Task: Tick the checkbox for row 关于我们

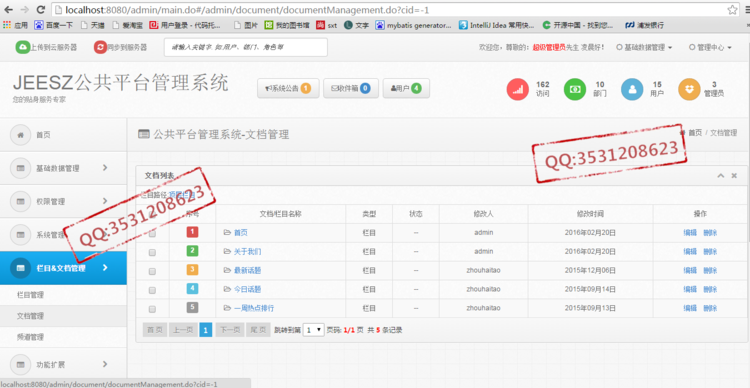Action: tap(152, 252)
